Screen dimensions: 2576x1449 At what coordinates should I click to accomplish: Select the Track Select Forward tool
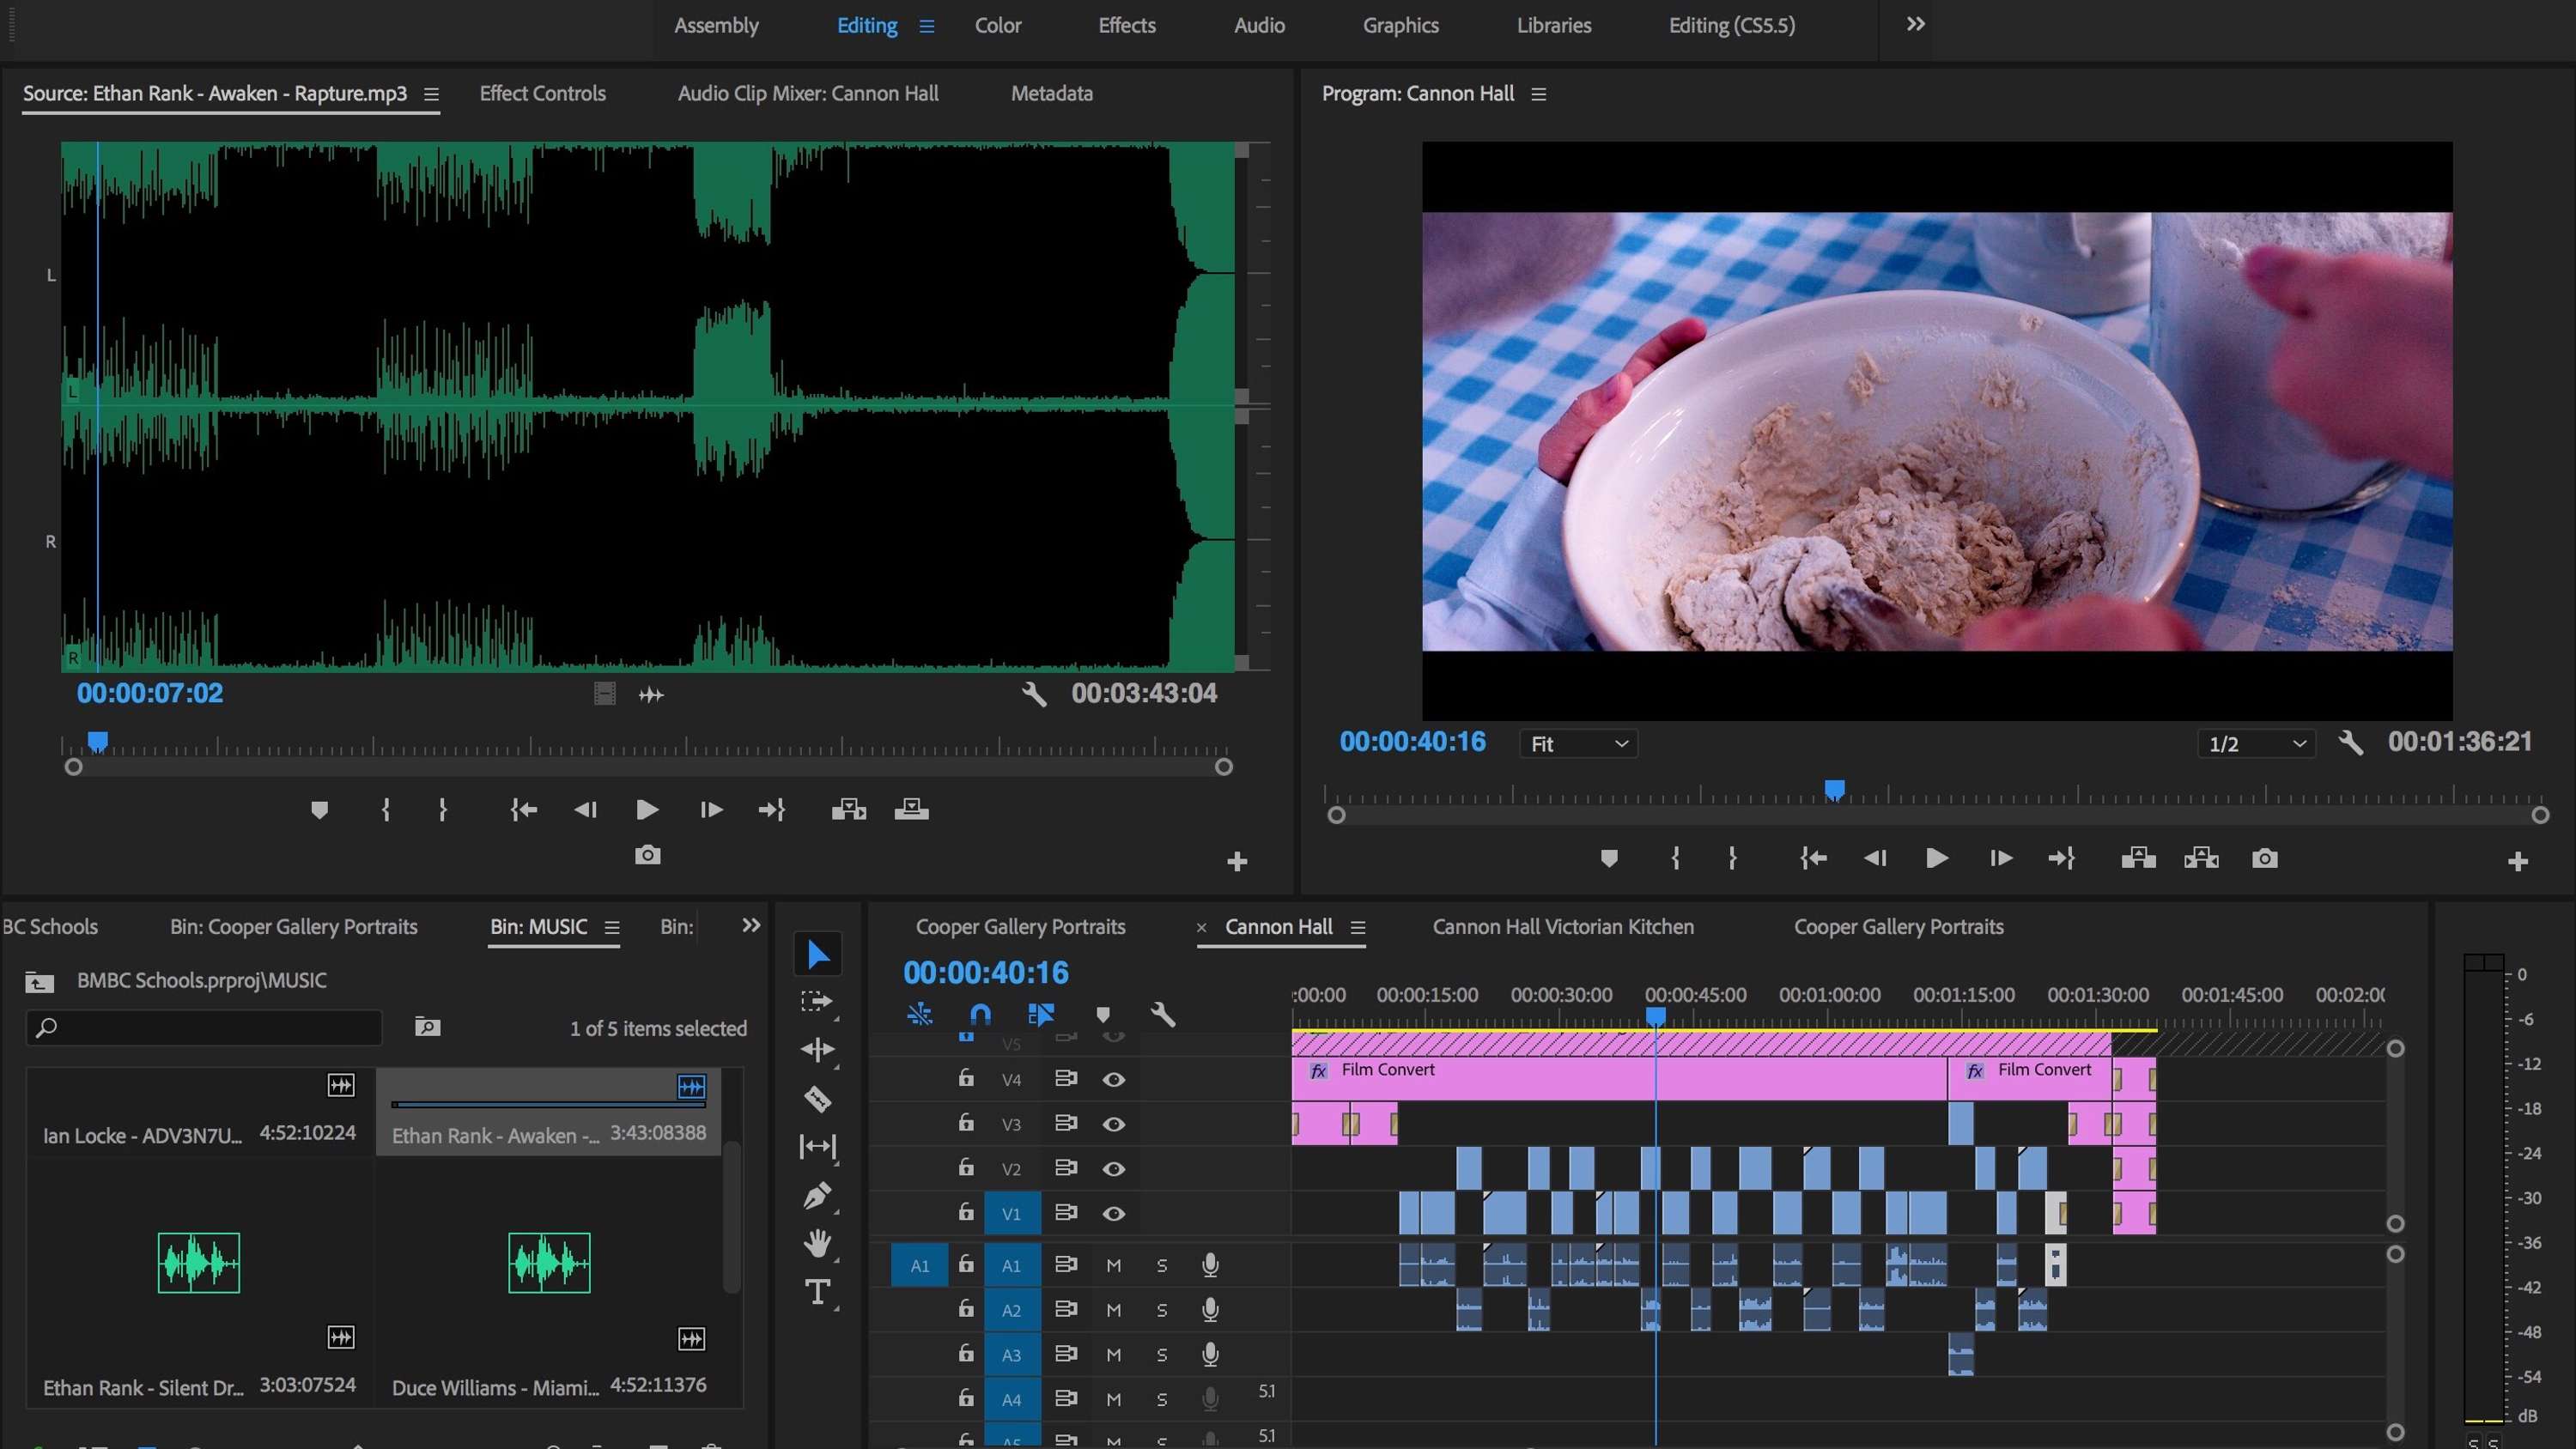point(817,1002)
